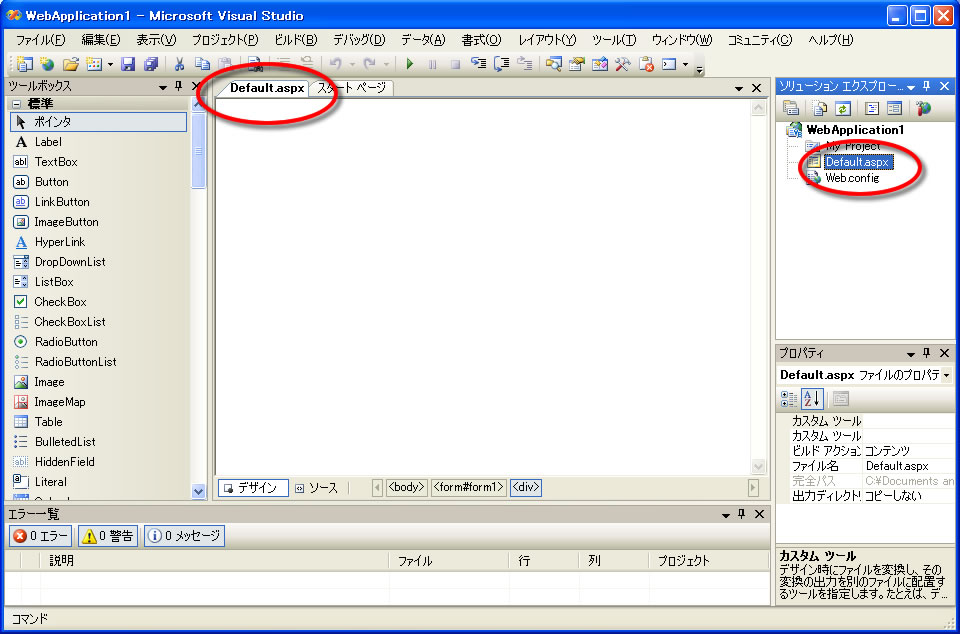Open Solution Explorer from the toolbar icon
Viewport: 960px width, 634px height.
point(553,64)
